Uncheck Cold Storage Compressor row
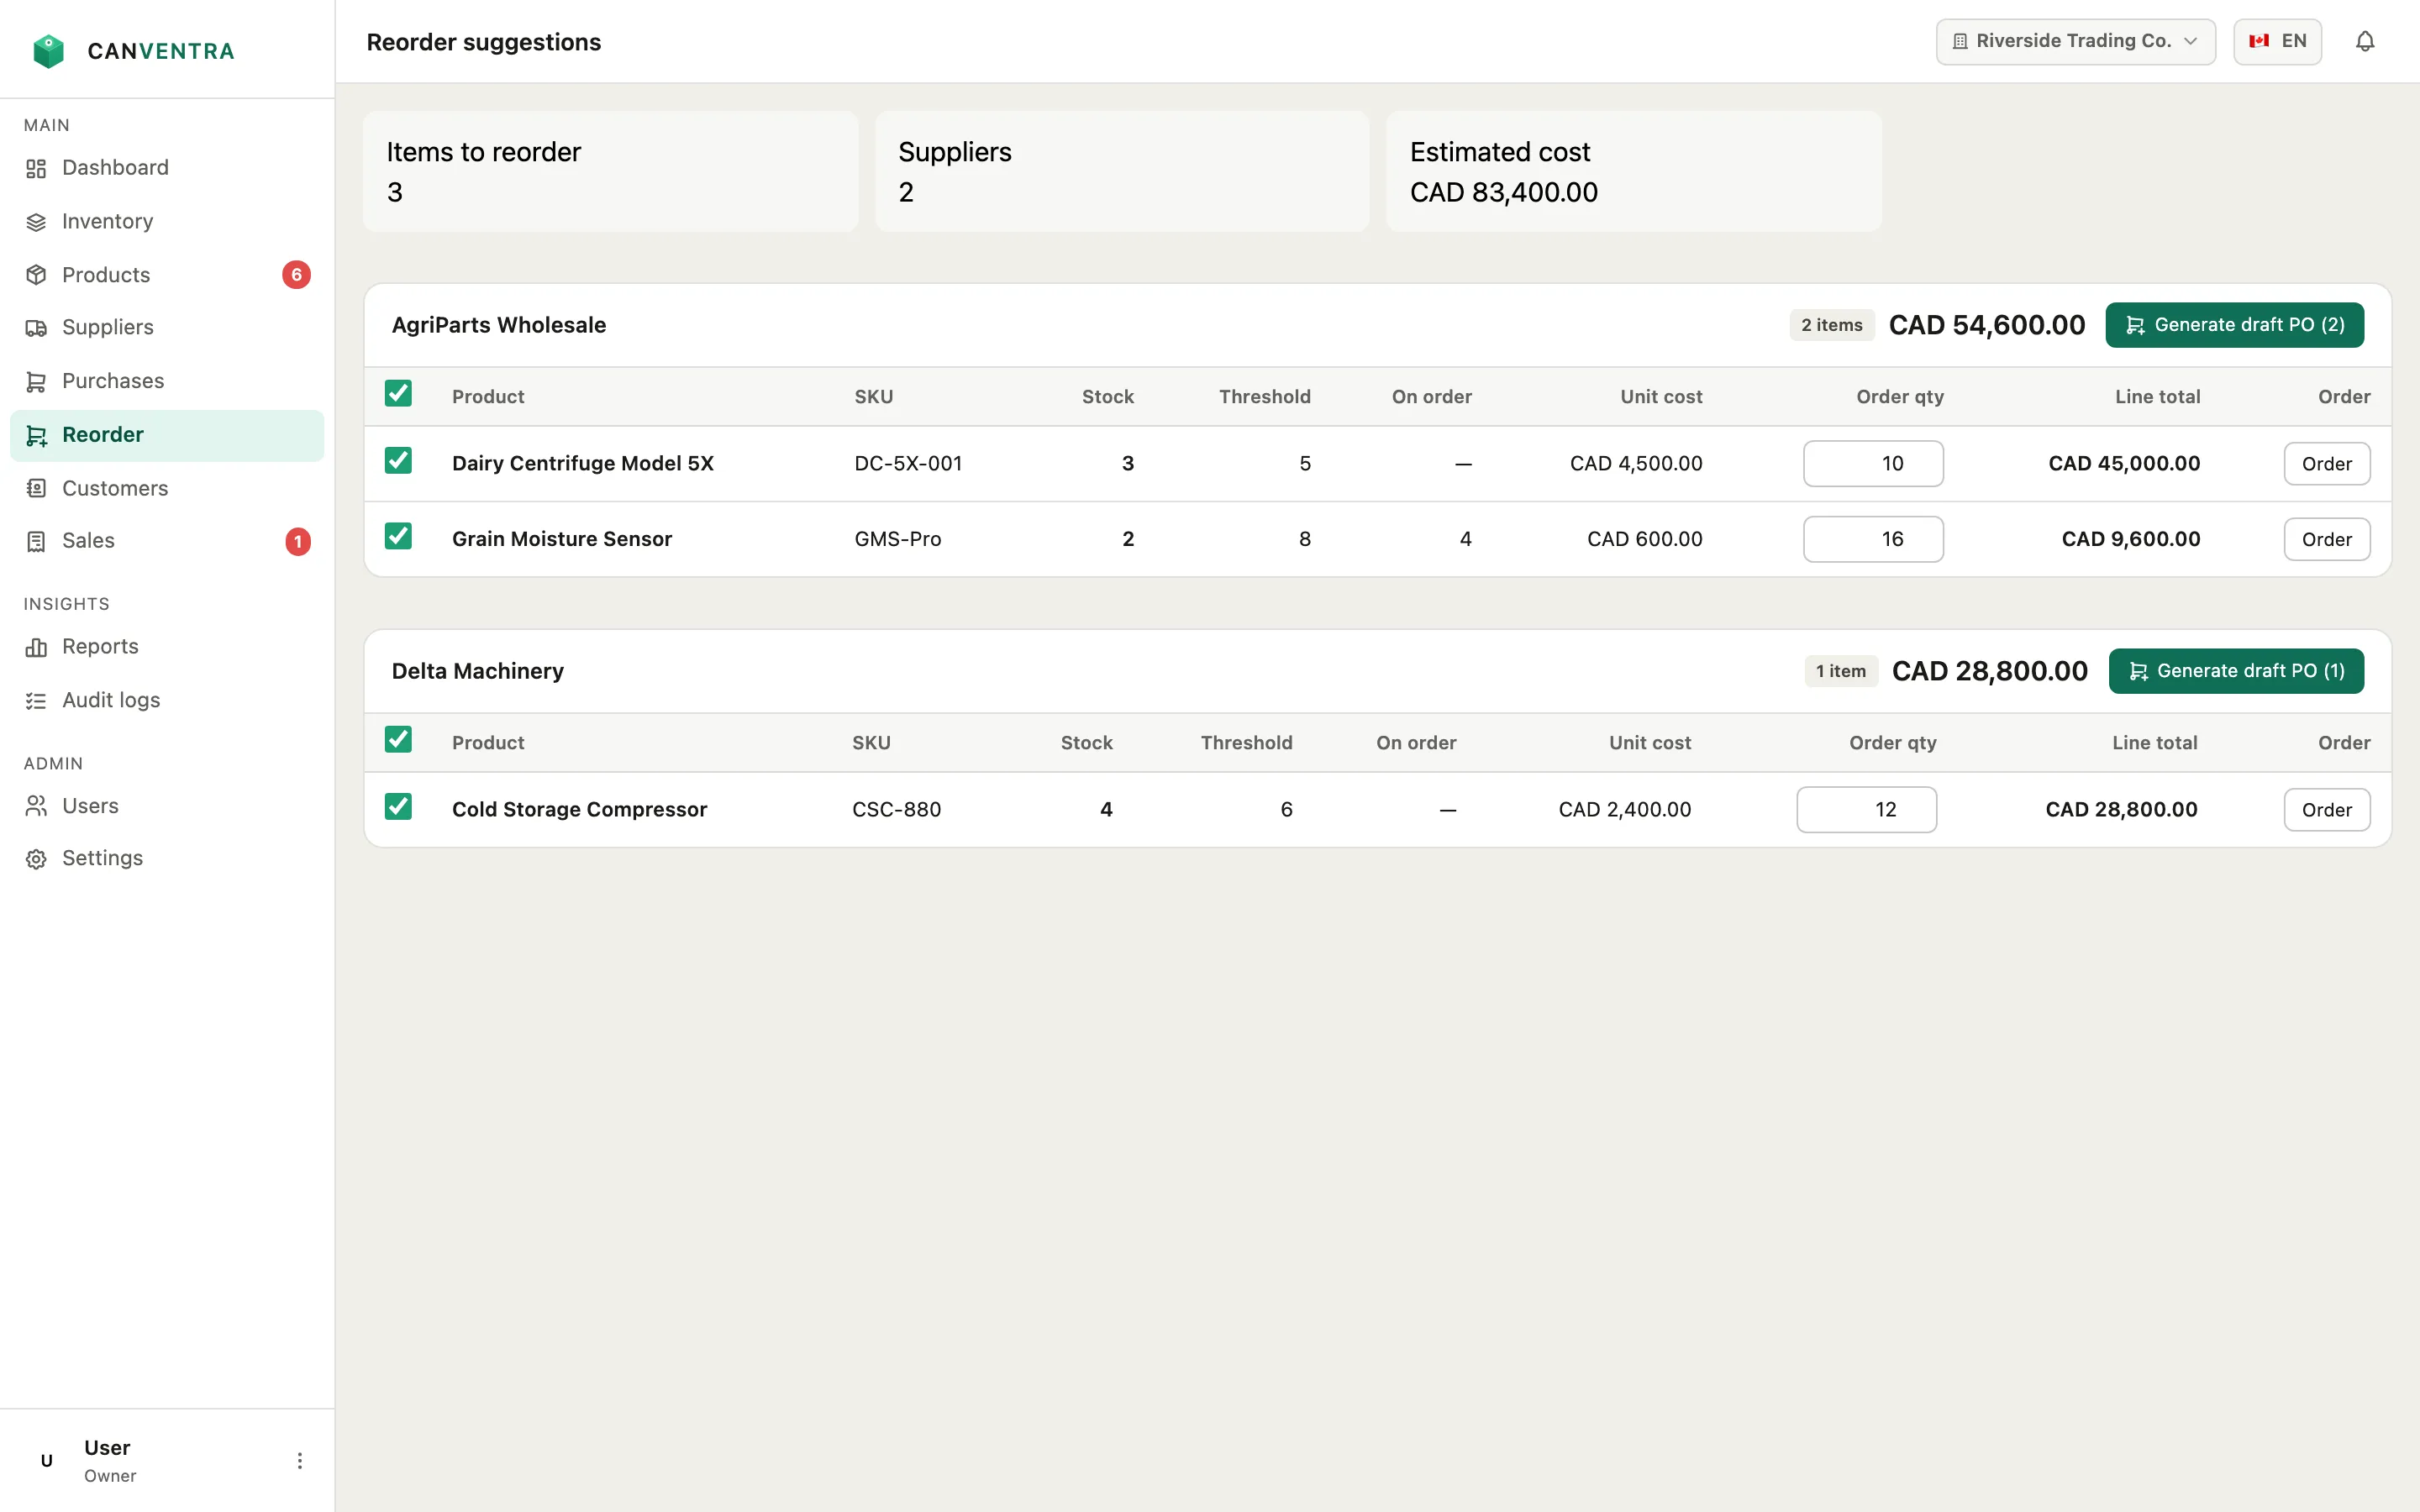This screenshot has width=2420, height=1512. pos(398,807)
